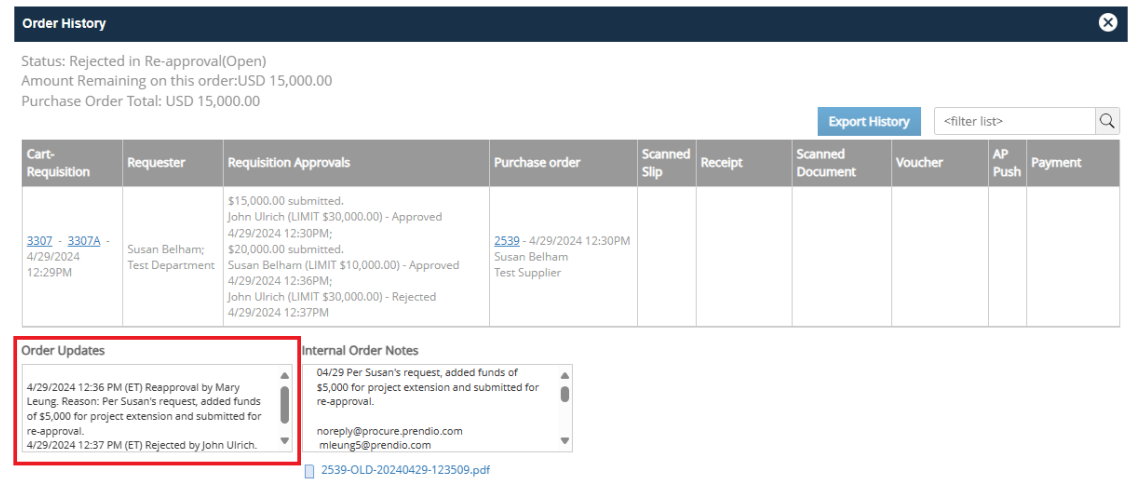The height and width of the screenshot is (480, 1130).
Task: Click the filter list search magnifier icon
Action: (x=1108, y=121)
